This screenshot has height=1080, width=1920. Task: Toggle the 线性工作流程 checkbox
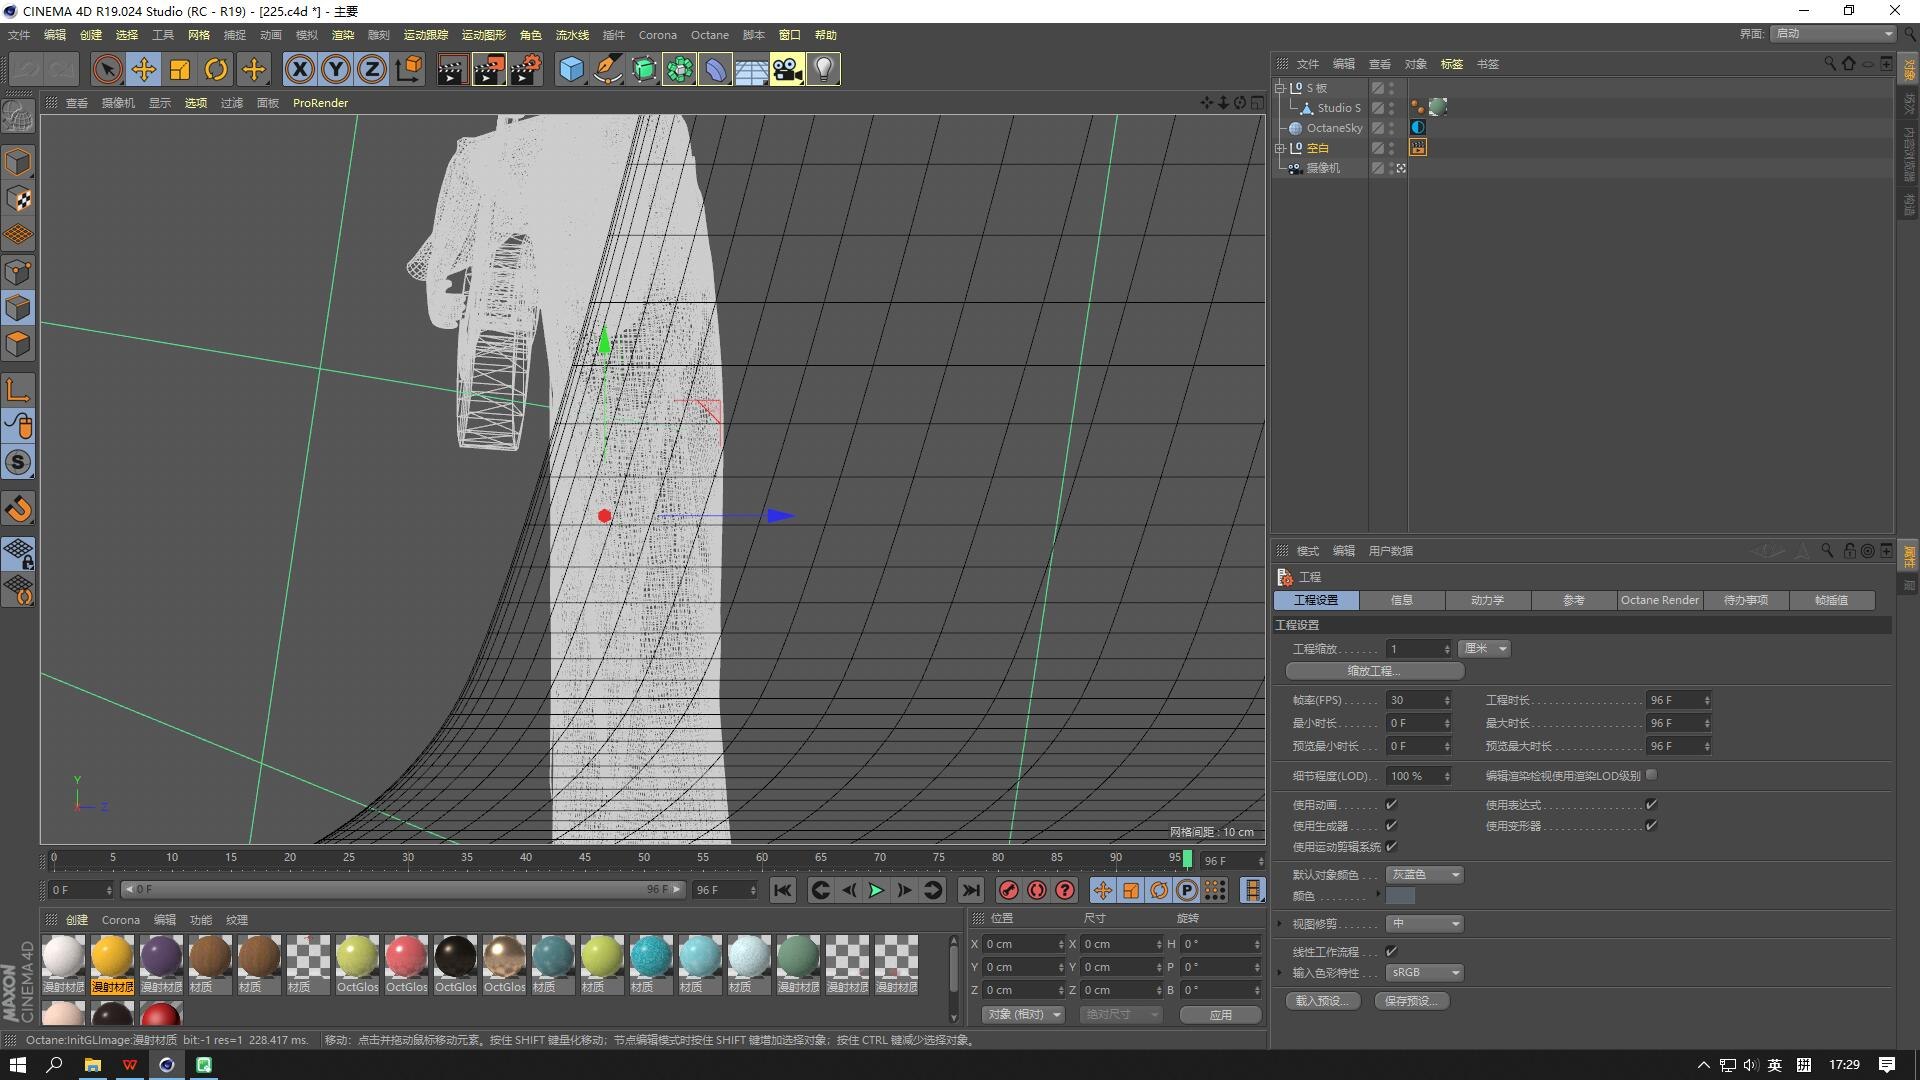point(1391,951)
